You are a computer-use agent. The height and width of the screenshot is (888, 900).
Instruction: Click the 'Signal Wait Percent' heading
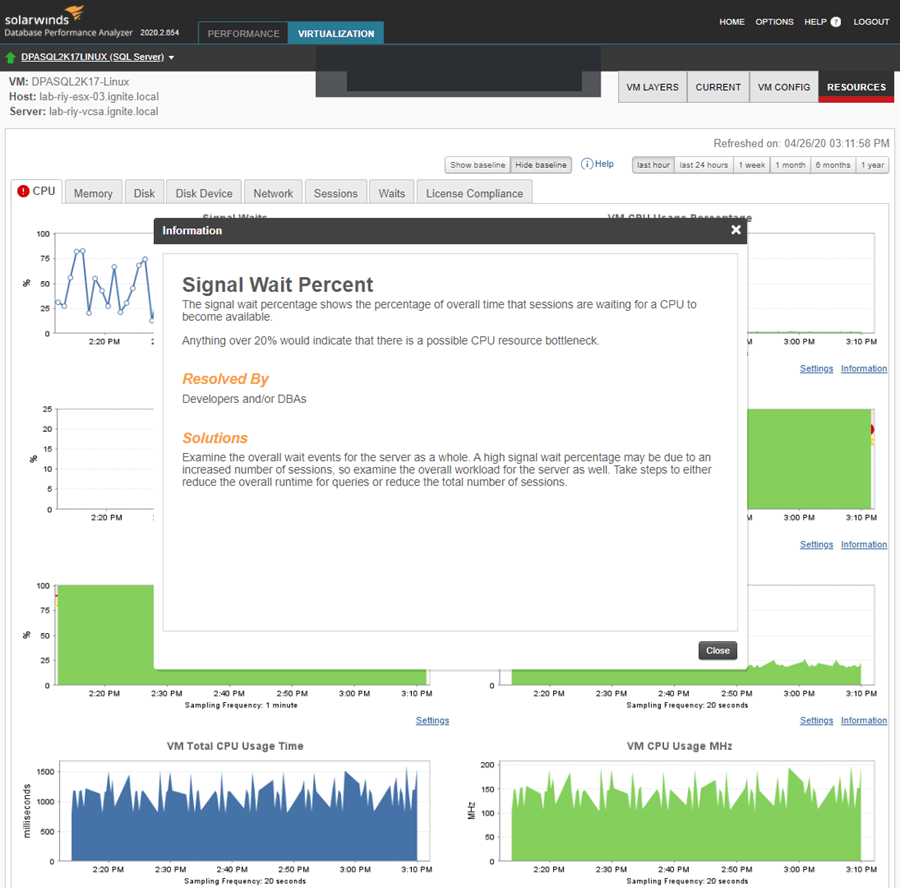[x=277, y=285]
